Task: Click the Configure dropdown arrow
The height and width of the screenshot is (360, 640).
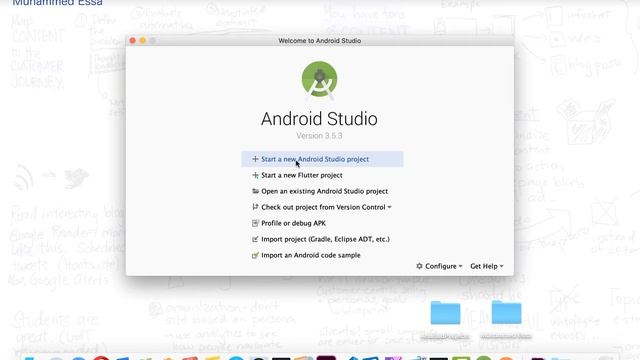Action: 460,266
